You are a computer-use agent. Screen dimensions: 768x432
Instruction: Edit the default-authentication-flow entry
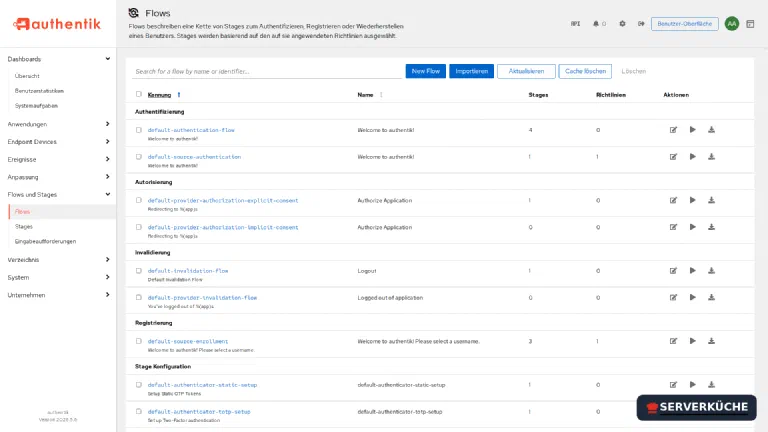click(x=673, y=130)
